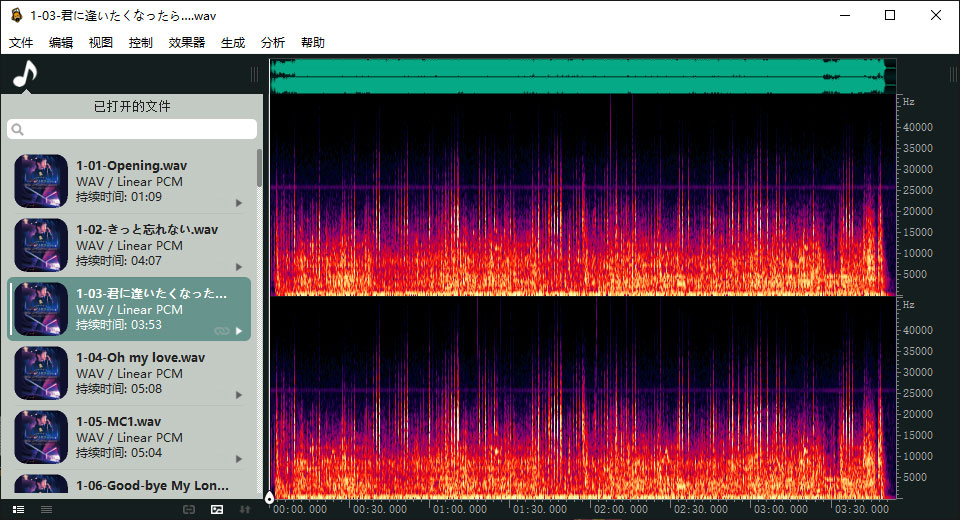Click the file list vertical scrollbar
Screen dimensions: 960x520
[260, 168]
